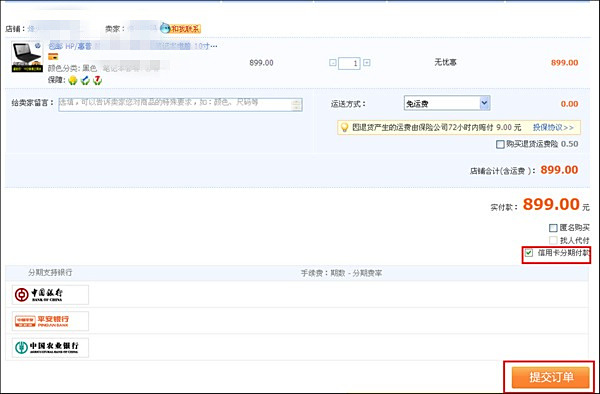Viewport: 600px width, 394px height.
Task: Click the 7-day return badge icon
Action: [x=98, y=80]
